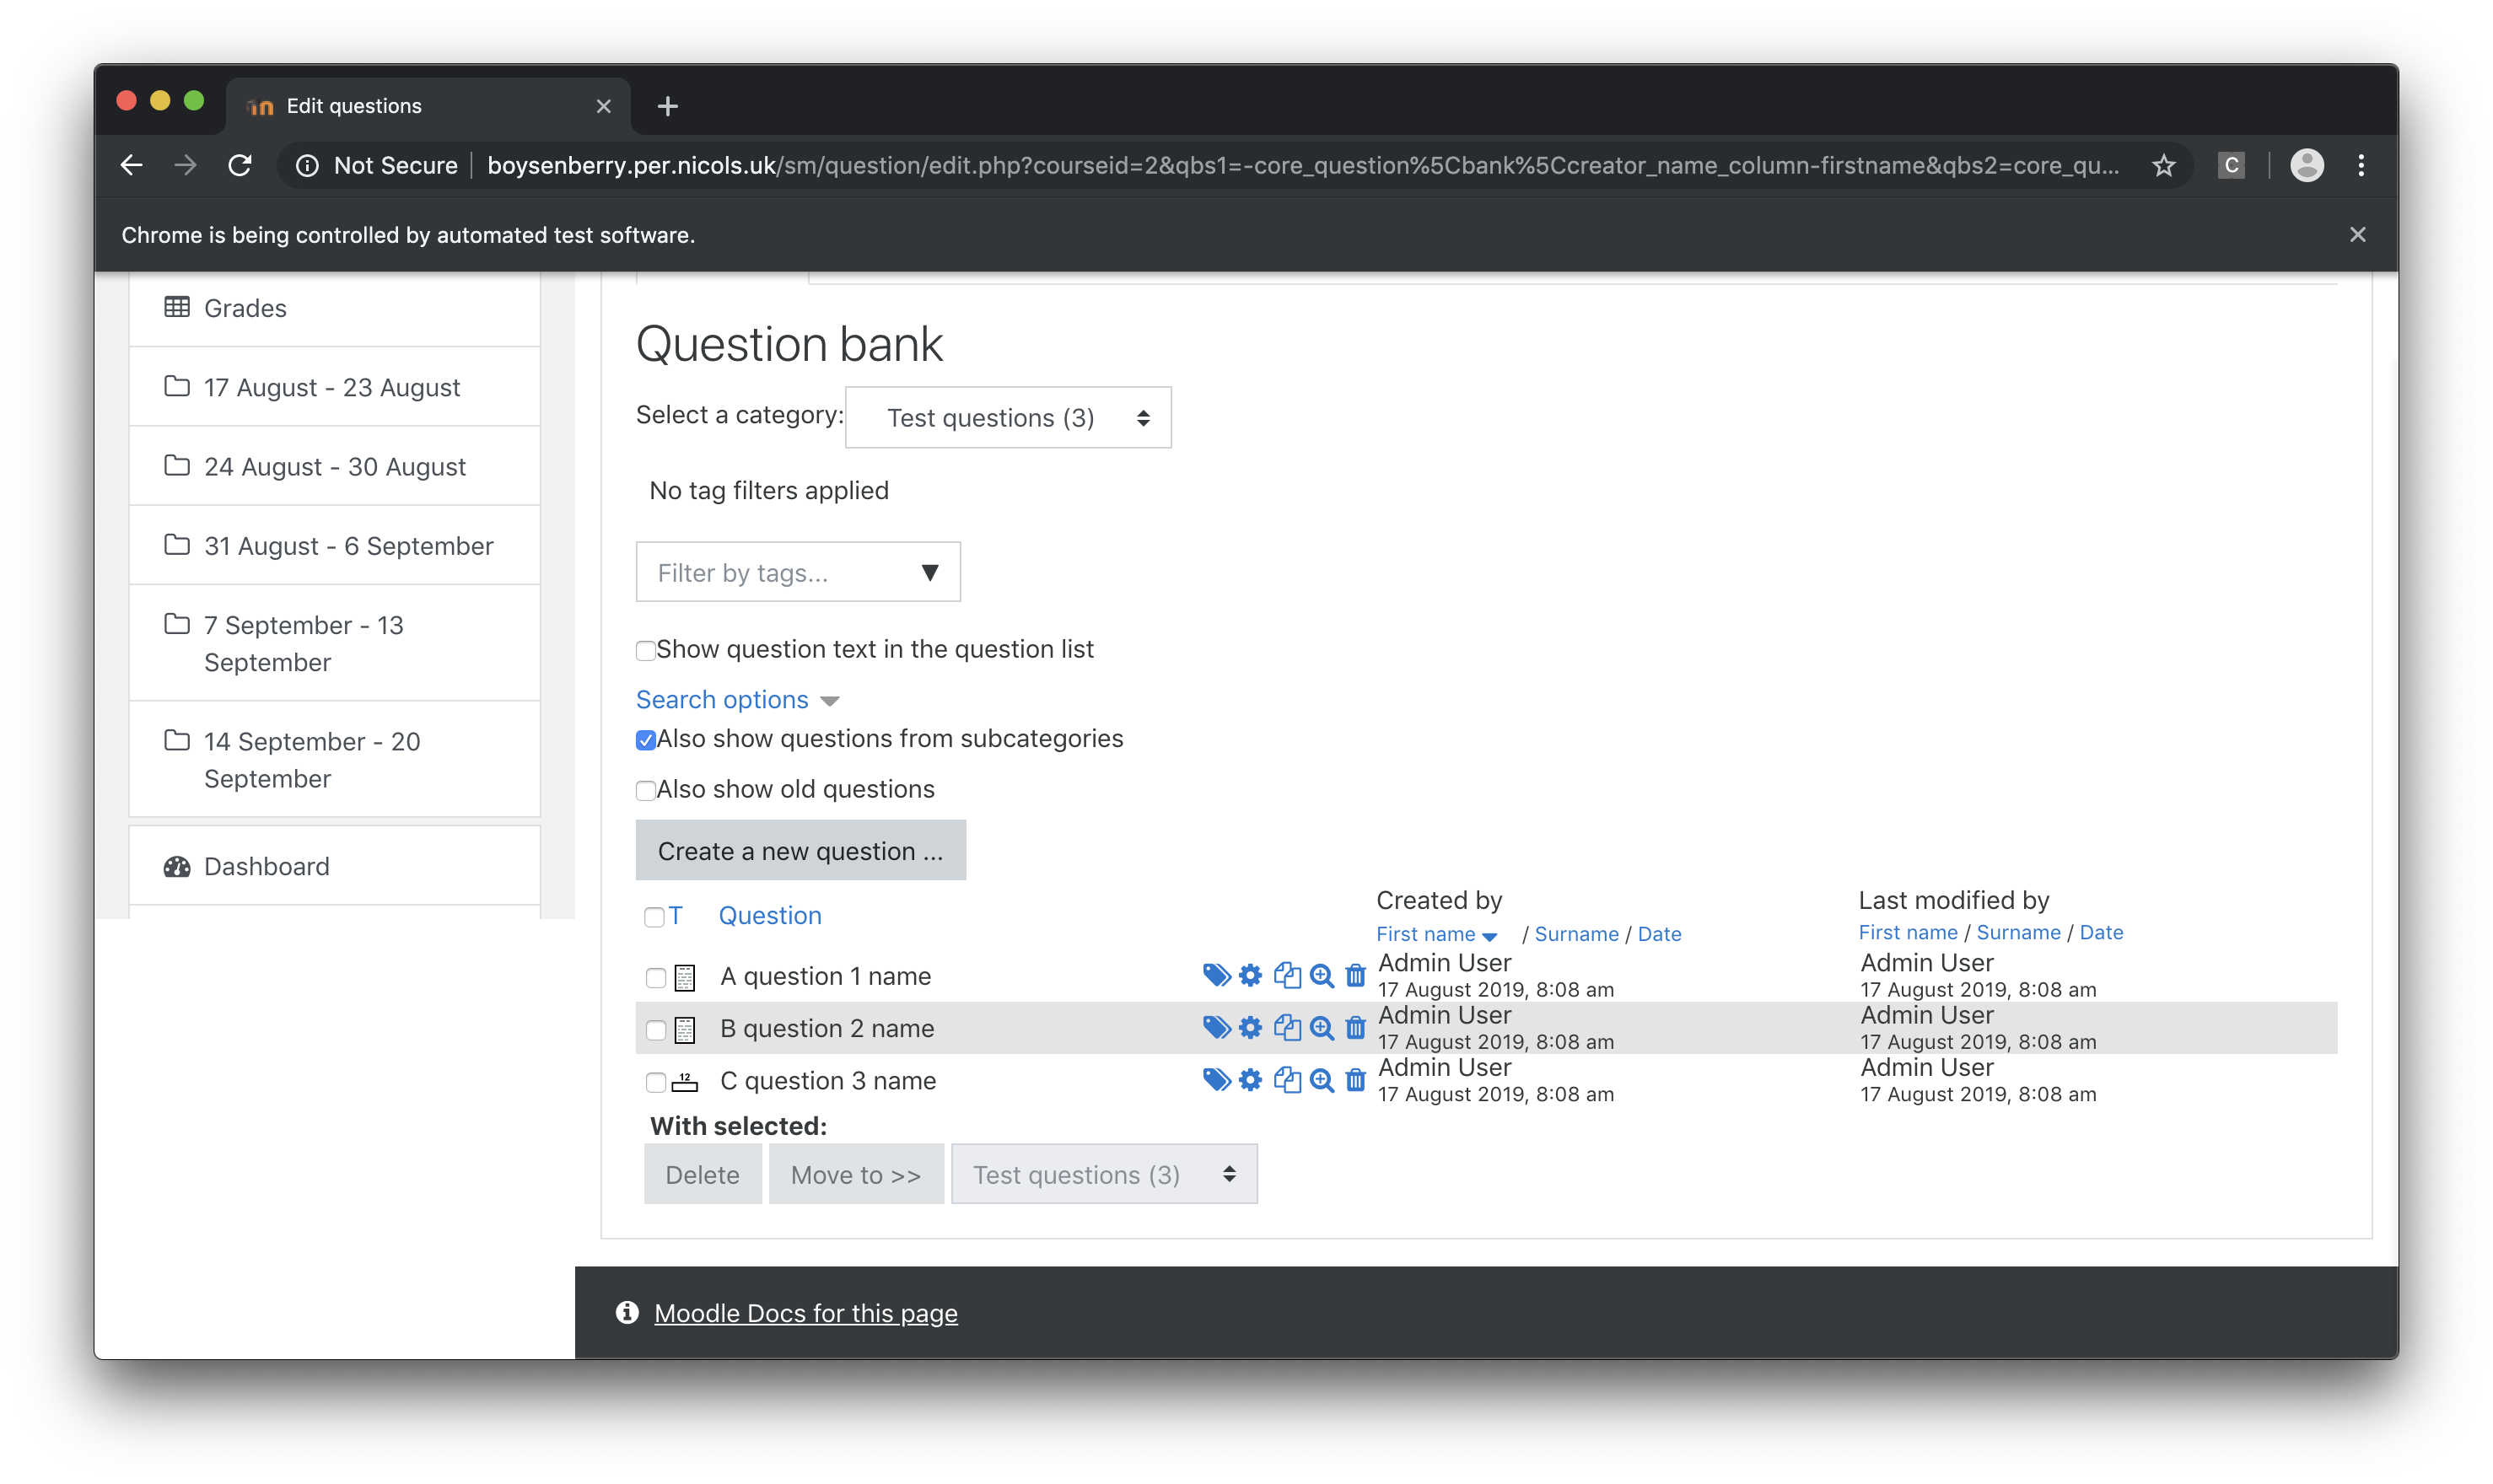Preview C question 3 name with magnifier
This screenshot has height=1484, width=2493.
[1321, 1079]
